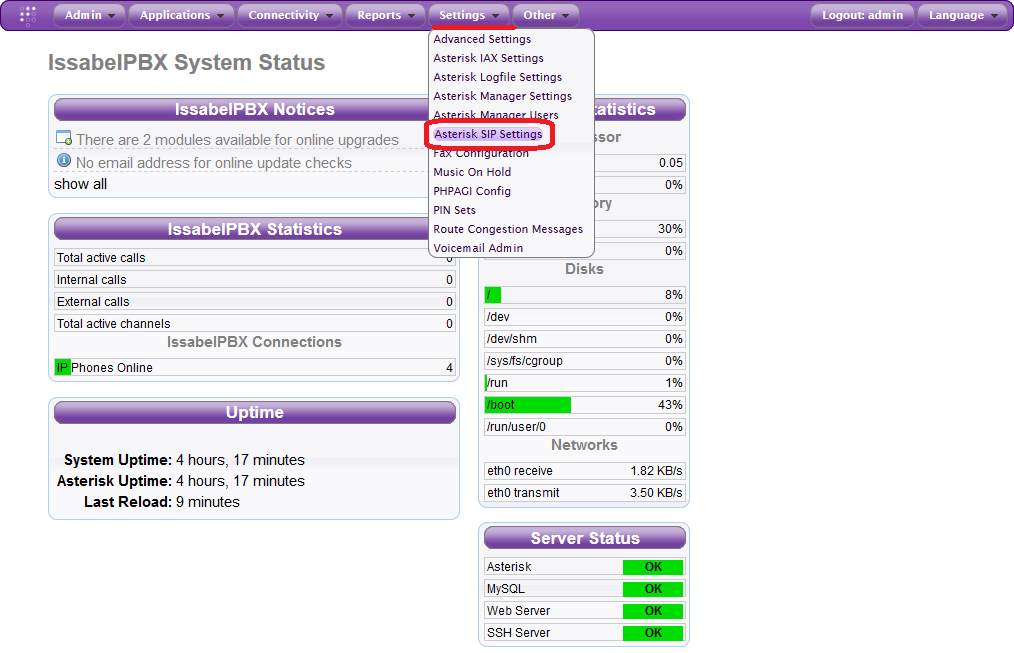Screen dimensions: 1014x653
Task: Click the 'show all' notices link
Action: pyautogui.click(x=81, y=184)
